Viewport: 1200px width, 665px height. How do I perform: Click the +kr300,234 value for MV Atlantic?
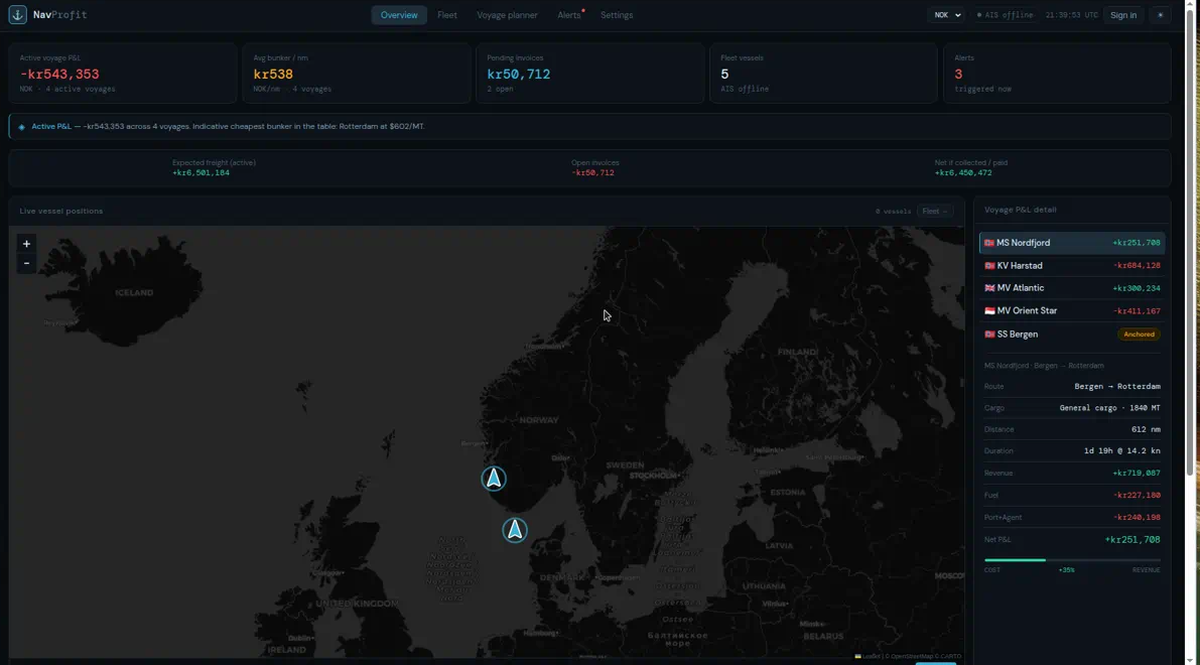[1136, 288]
